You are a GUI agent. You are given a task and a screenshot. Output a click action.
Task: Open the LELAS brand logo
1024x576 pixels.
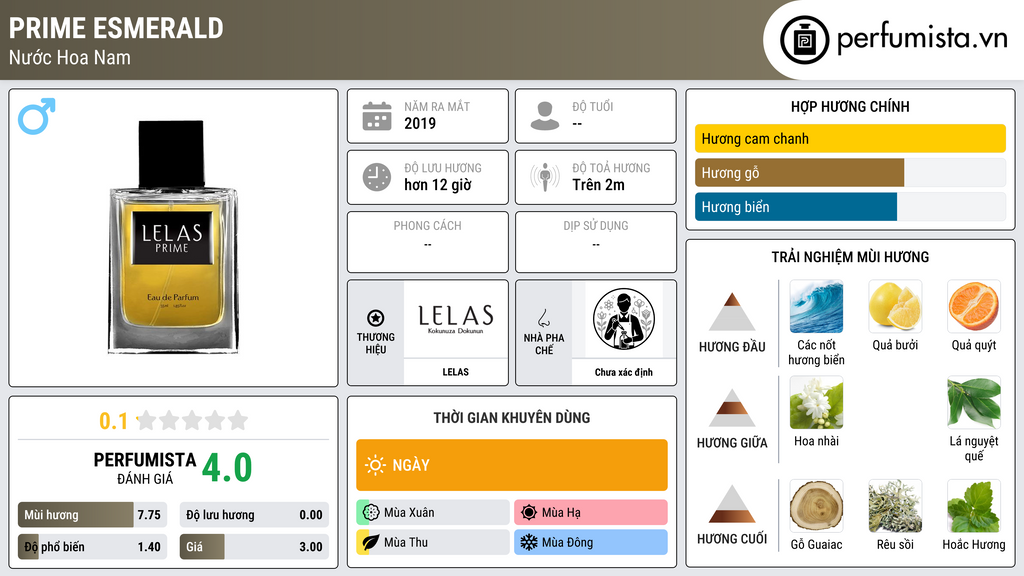[x=456, y=319]
